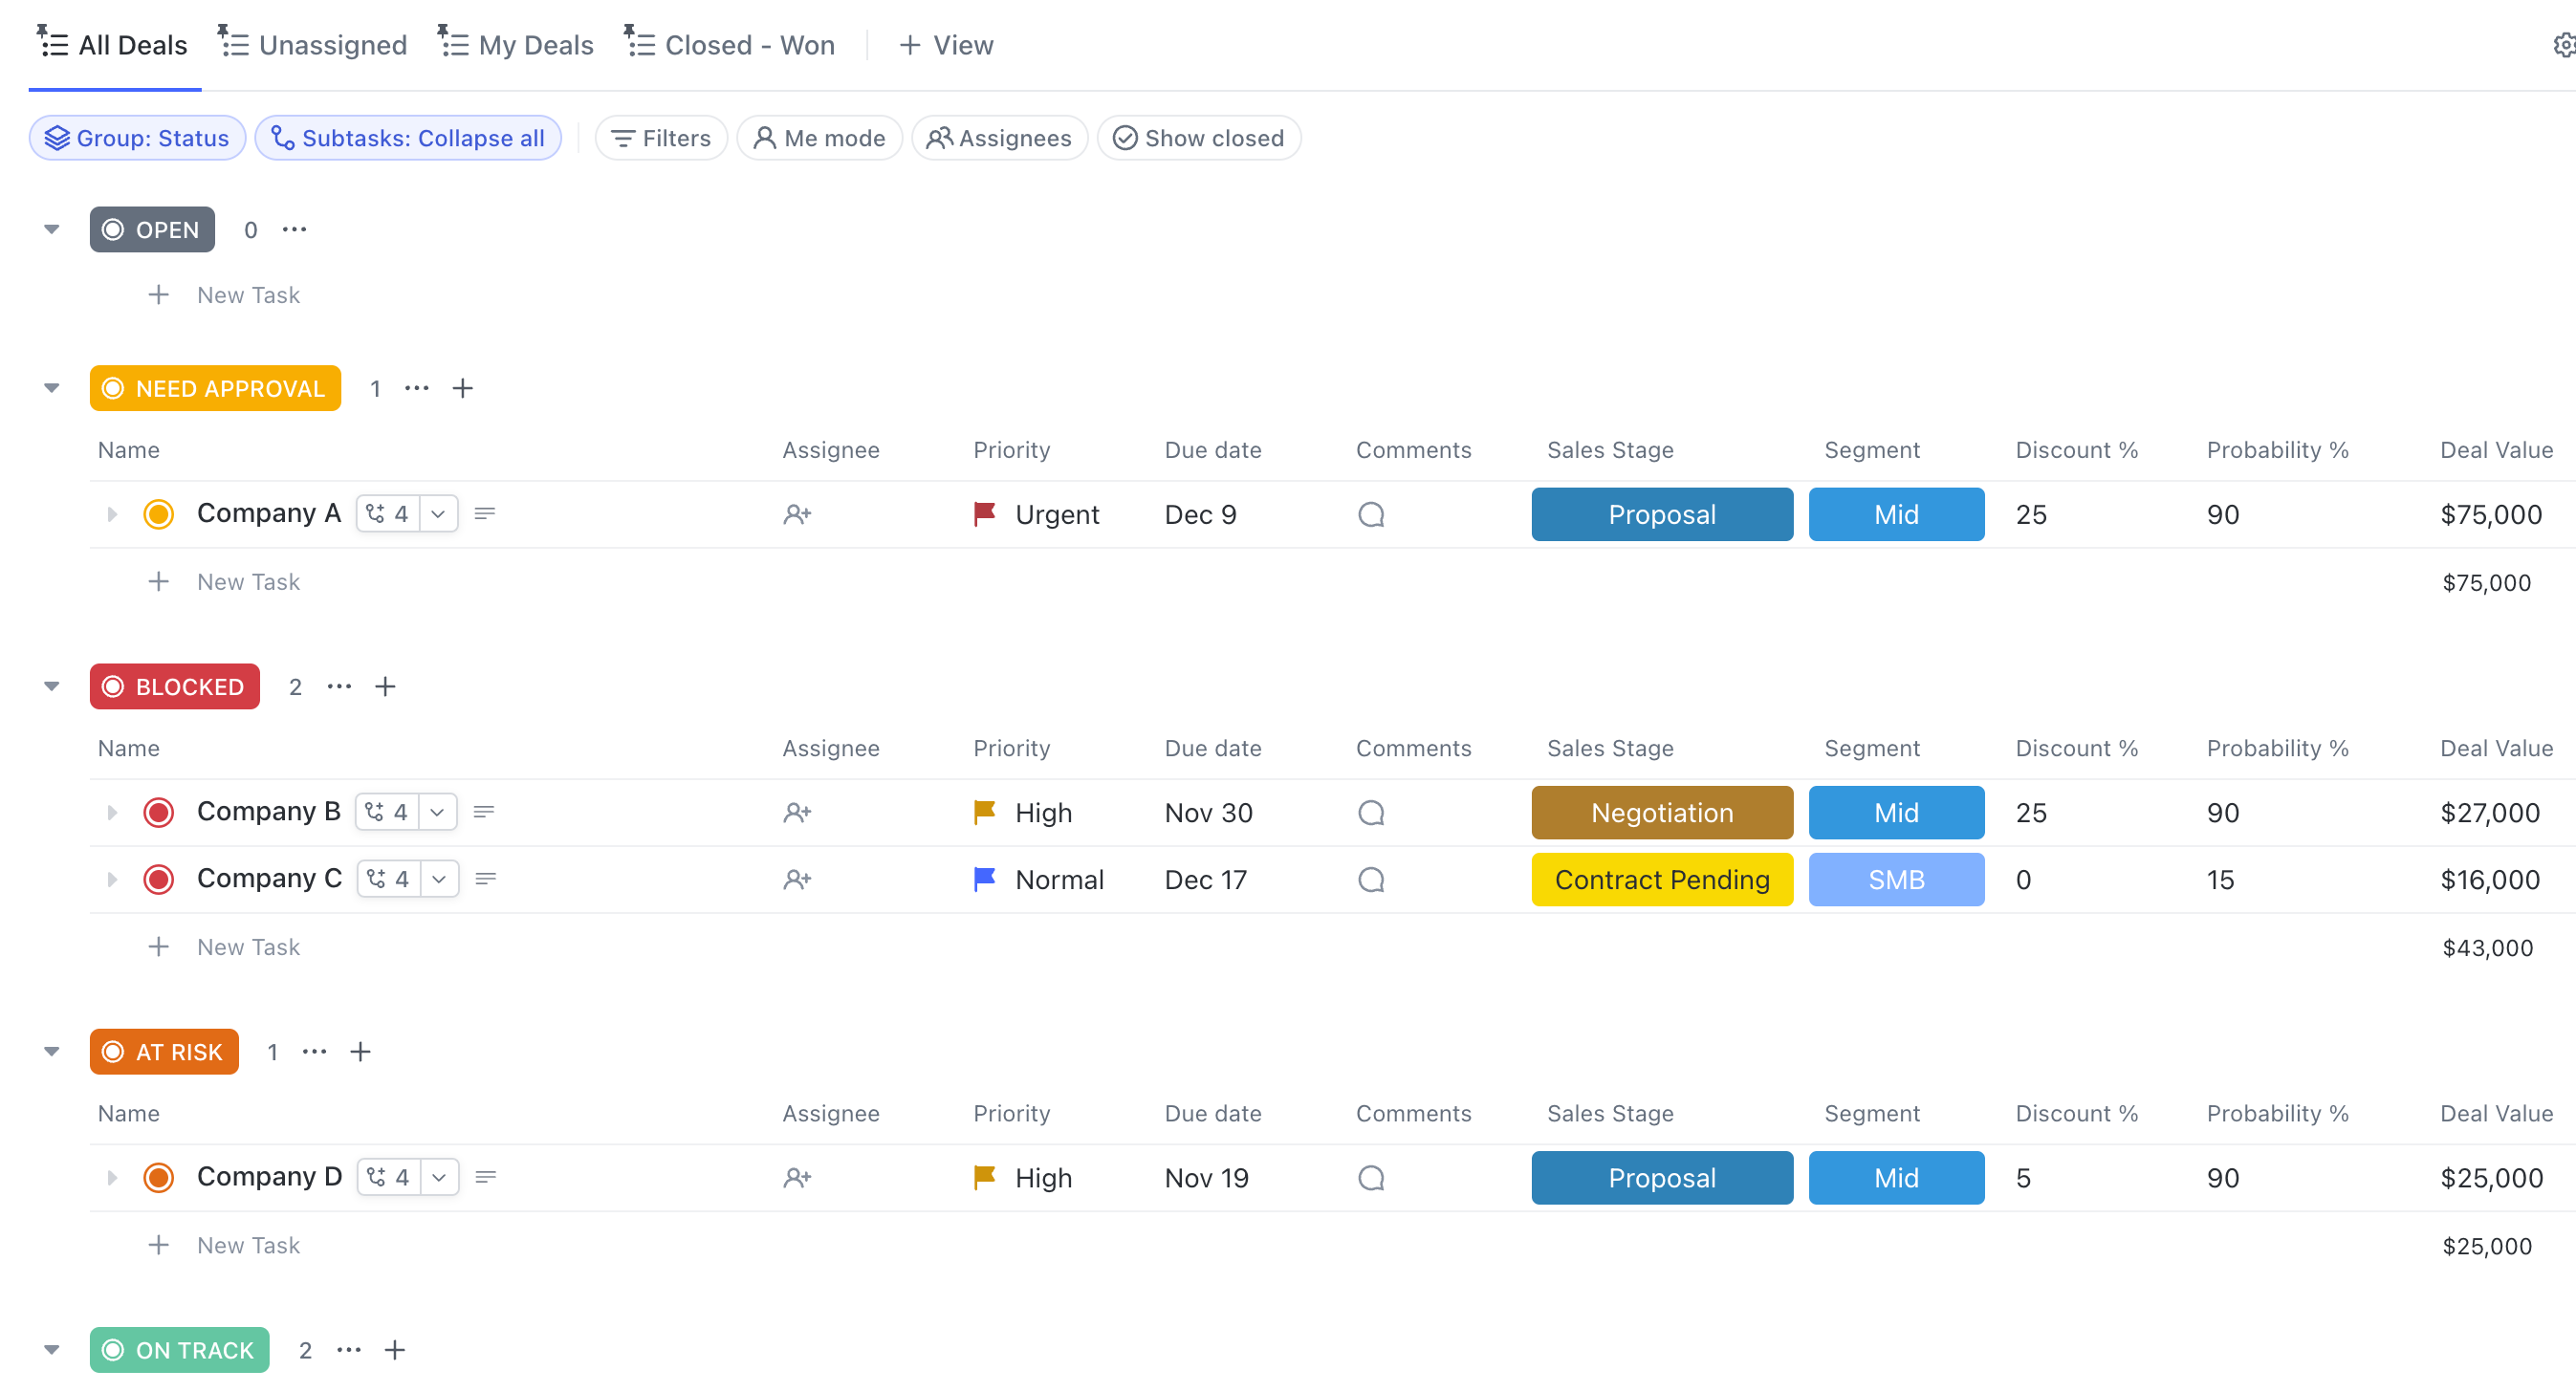Change Company C Contract Pending stage

(1661, 879)
